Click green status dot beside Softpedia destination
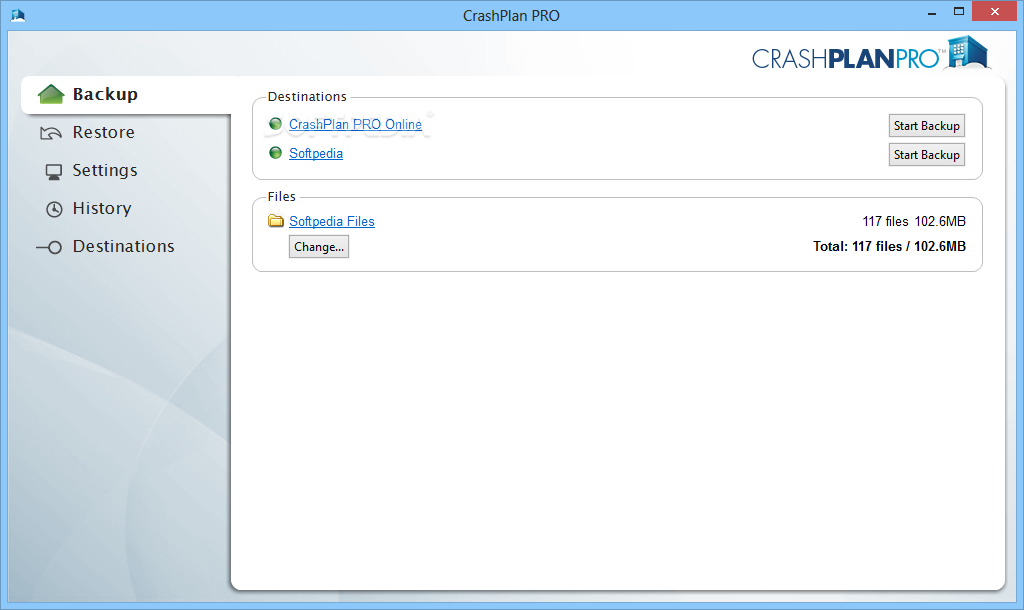 [276, 153]
